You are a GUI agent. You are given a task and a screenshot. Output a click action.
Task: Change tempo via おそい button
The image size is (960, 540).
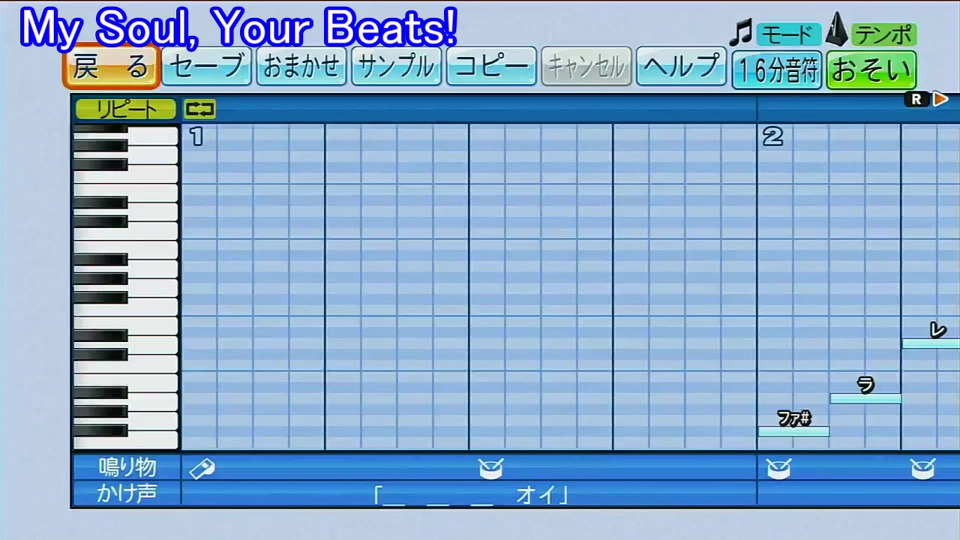pos(871,70)
